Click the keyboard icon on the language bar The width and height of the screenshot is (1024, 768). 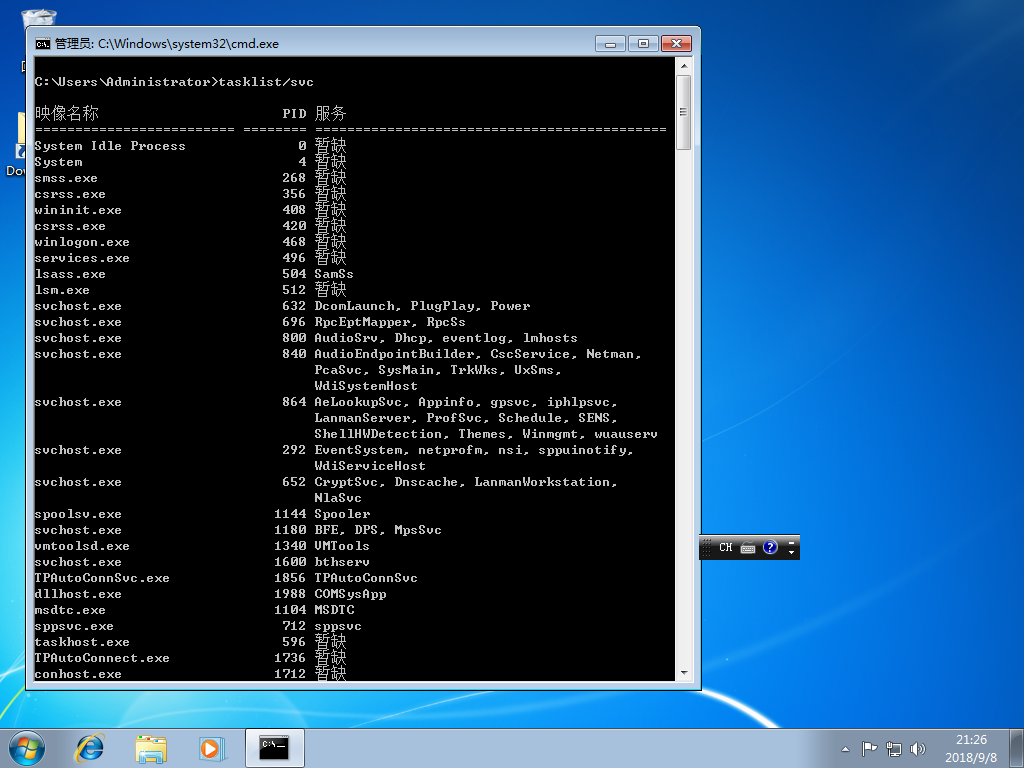(748, 548)
